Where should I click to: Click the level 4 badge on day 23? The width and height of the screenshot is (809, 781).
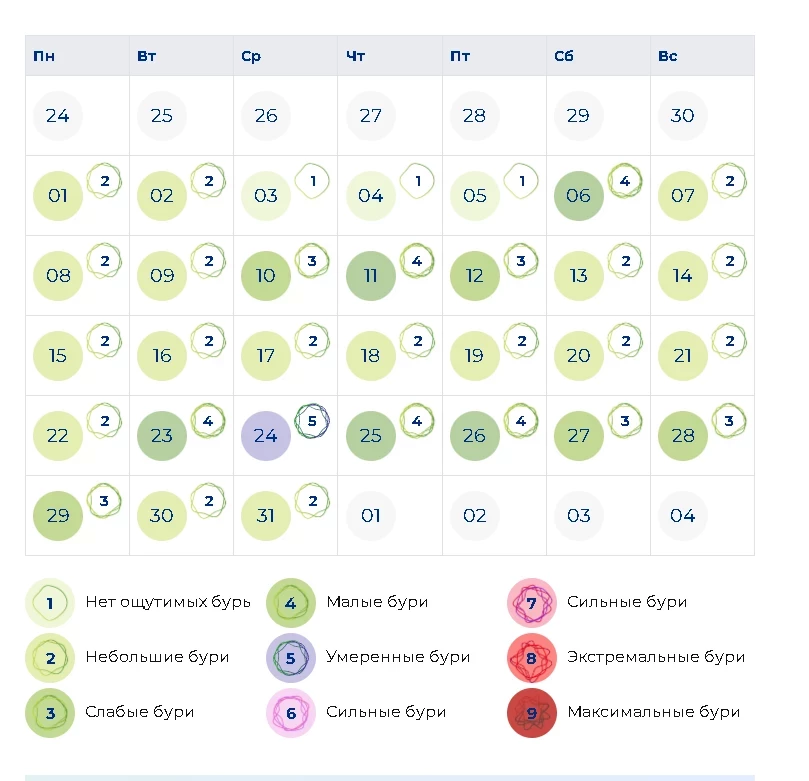point(208,421)
